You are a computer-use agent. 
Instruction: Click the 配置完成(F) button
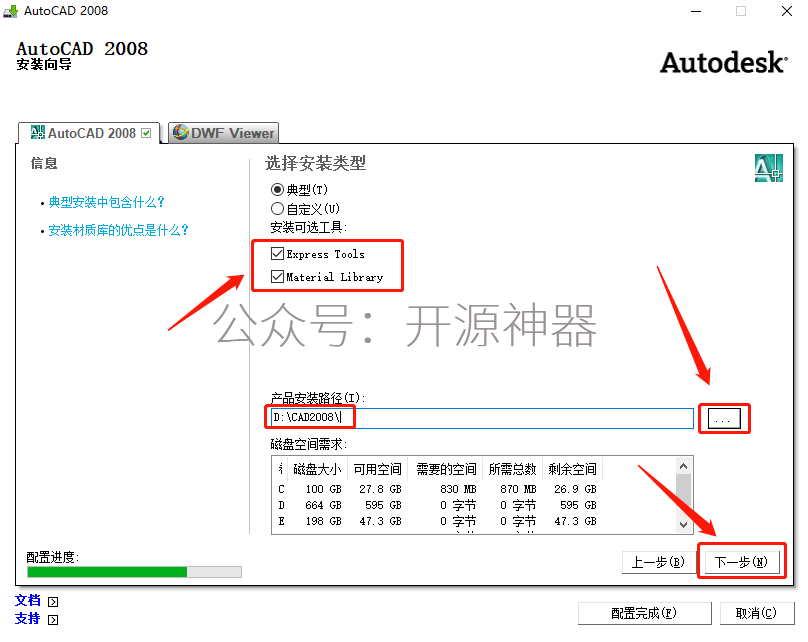pyautogui.click(x=644, y=613)
